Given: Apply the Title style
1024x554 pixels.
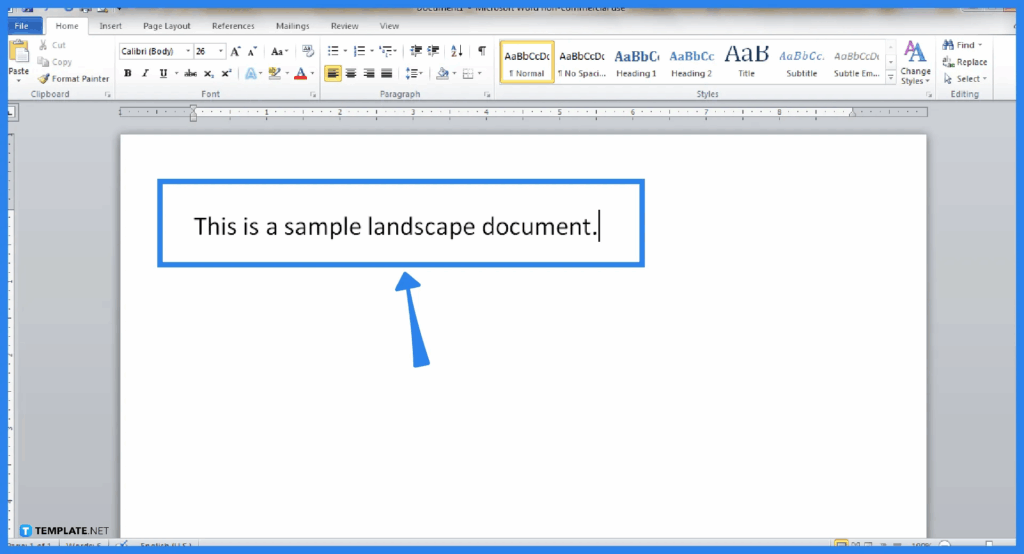Looking at the screenshot, I should pyautogui.click(x=746, y=62).
